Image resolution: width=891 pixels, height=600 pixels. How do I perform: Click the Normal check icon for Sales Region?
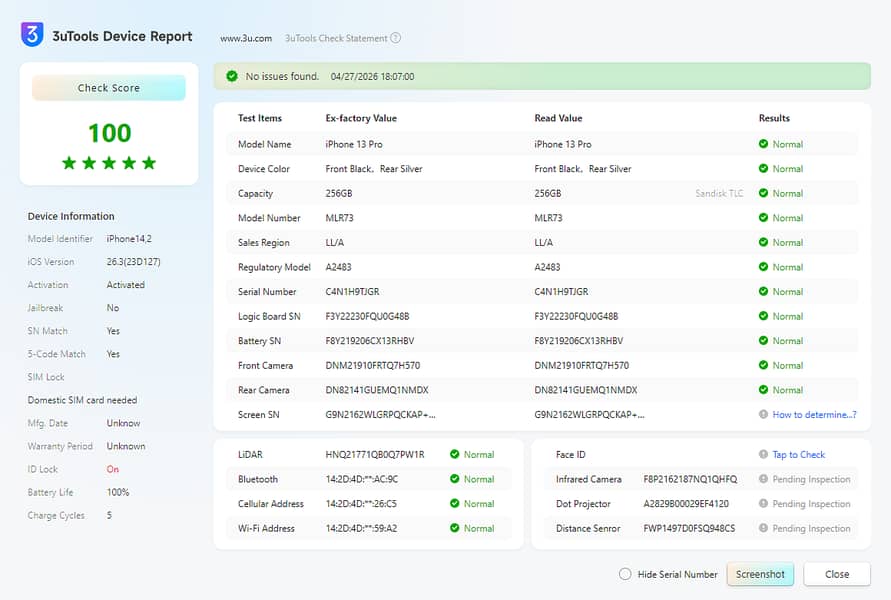click(763, 242)
